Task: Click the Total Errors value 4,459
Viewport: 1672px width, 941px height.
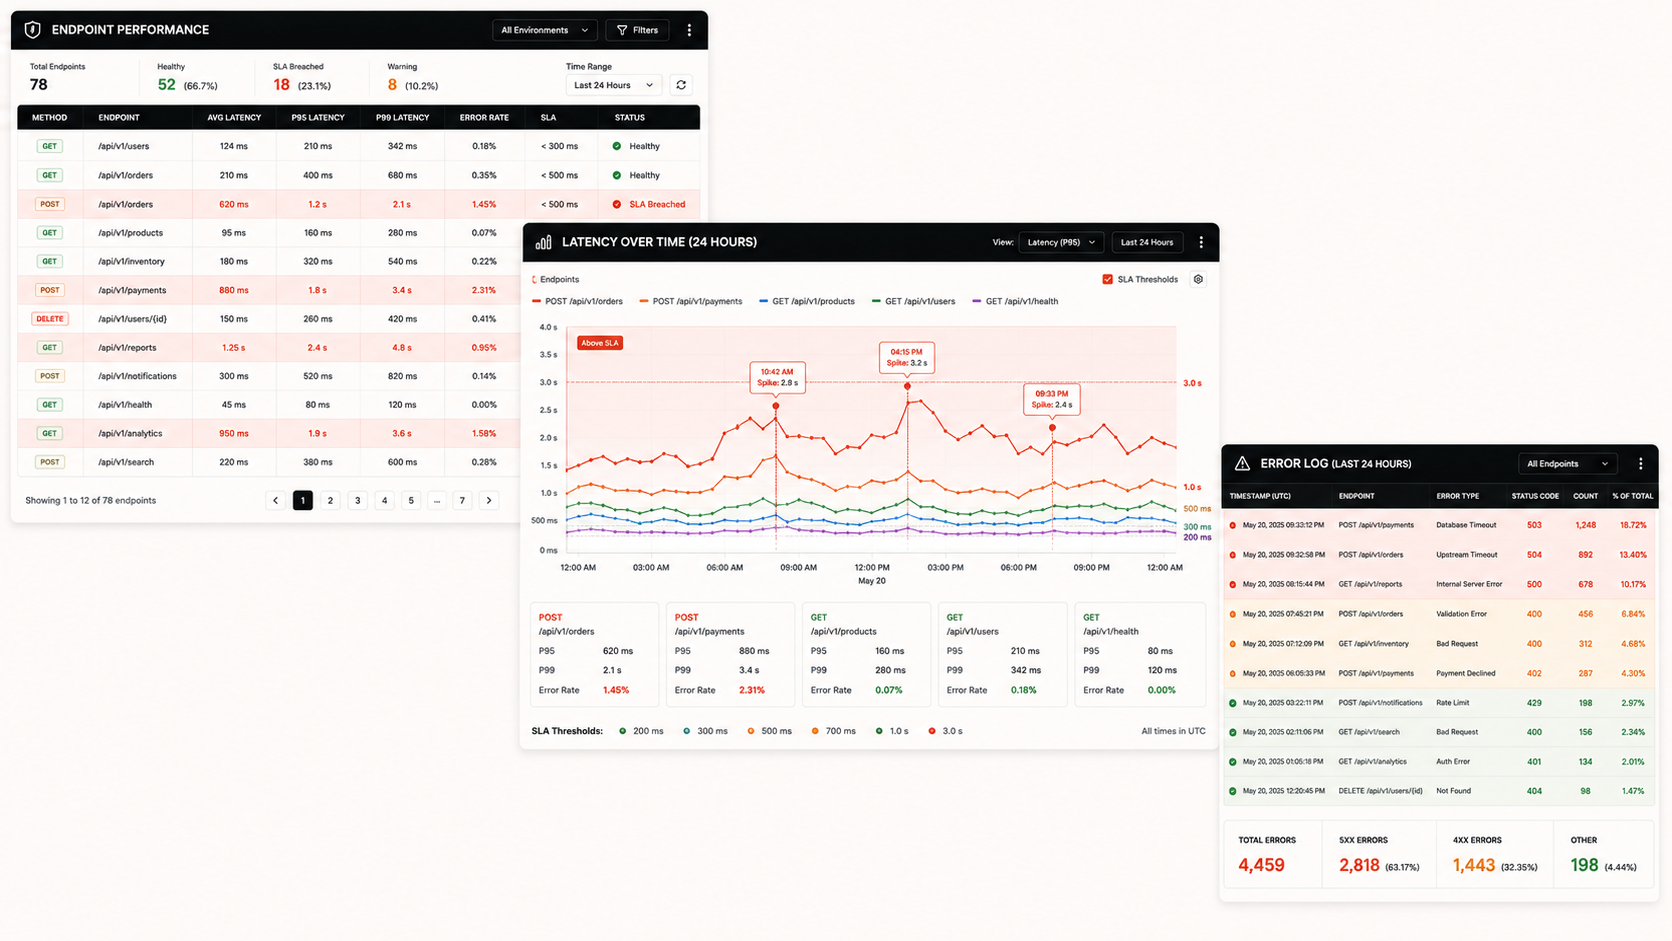Action: [x=1261, y=865]
